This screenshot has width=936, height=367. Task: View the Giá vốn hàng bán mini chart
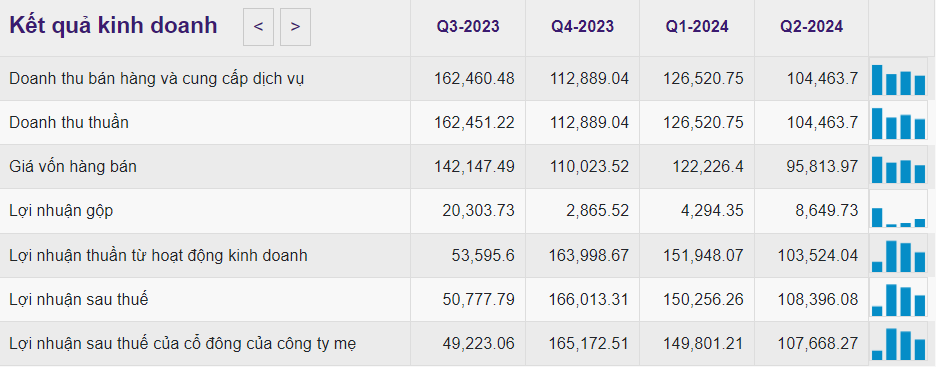click(x=898, y=168)
